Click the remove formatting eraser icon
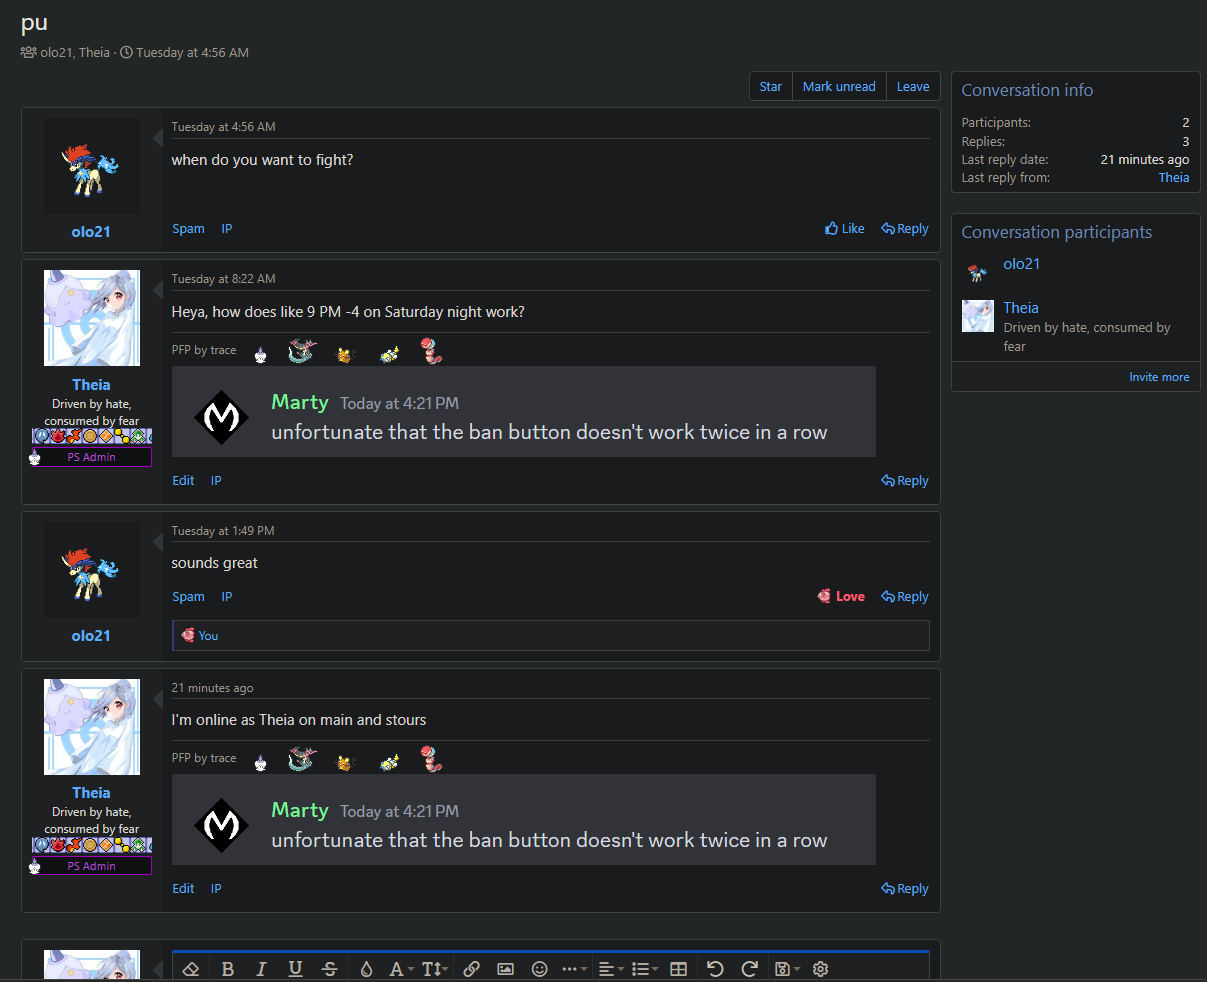 (192, 968)
